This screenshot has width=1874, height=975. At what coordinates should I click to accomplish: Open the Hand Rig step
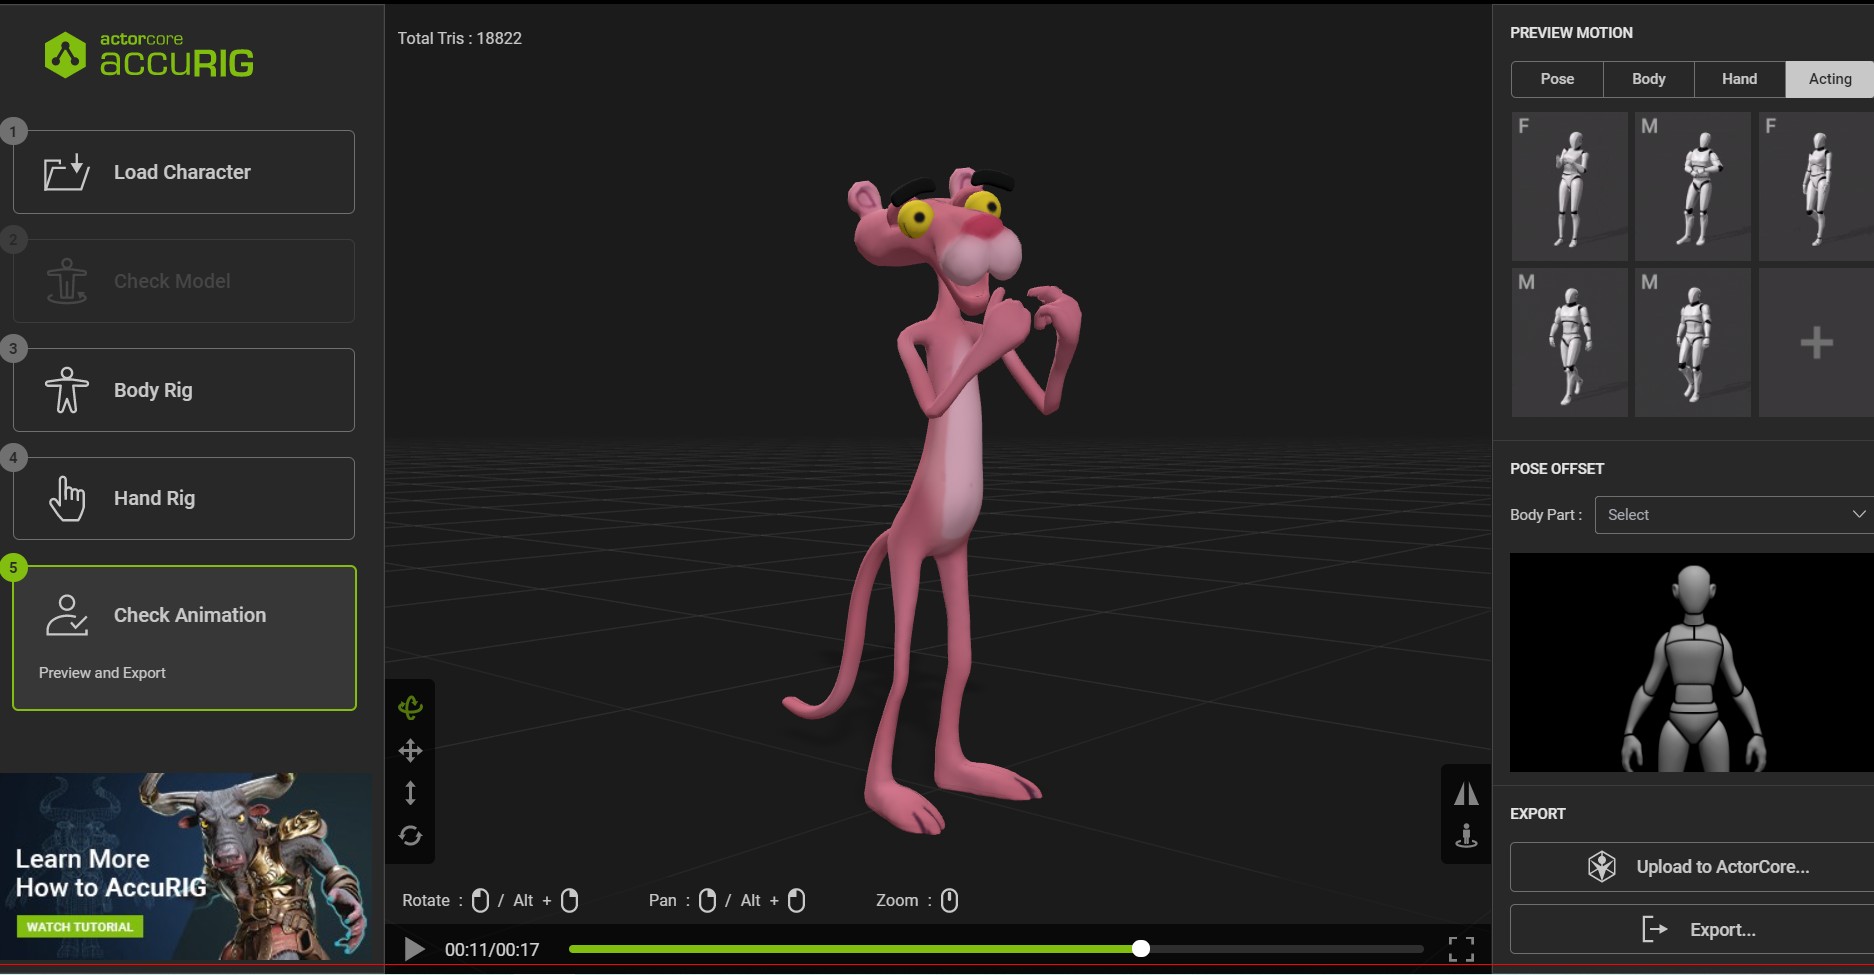[184, 498]
